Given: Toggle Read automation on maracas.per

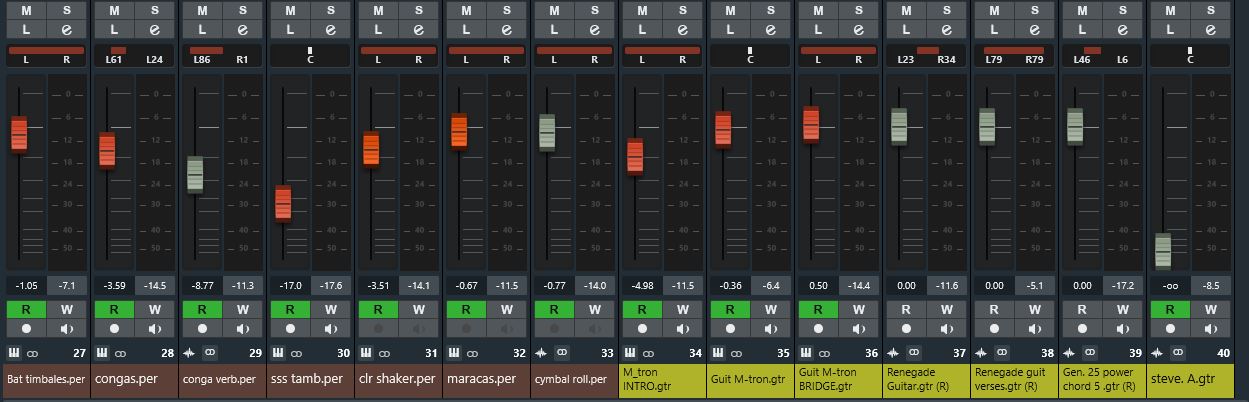Looking at the screenshot, I should (466, 309).
